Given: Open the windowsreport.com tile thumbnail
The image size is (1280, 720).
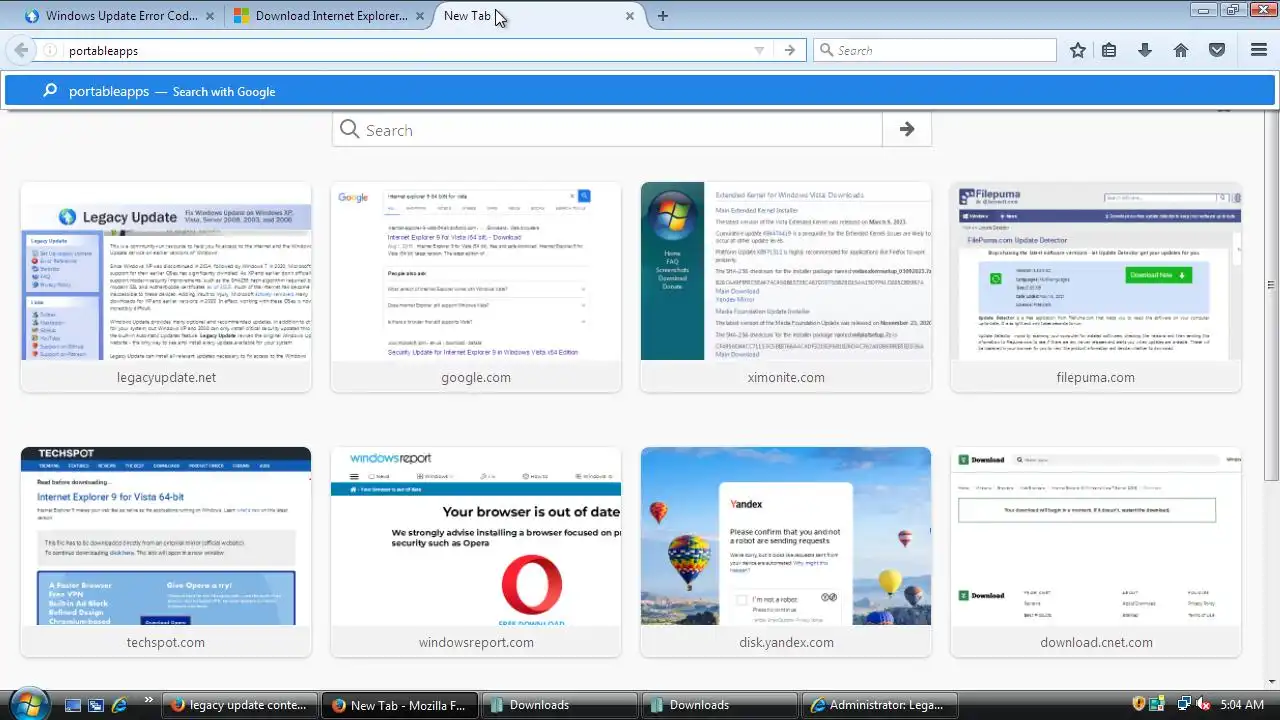Looking at the screenshot, I should [x=476, y=536].
